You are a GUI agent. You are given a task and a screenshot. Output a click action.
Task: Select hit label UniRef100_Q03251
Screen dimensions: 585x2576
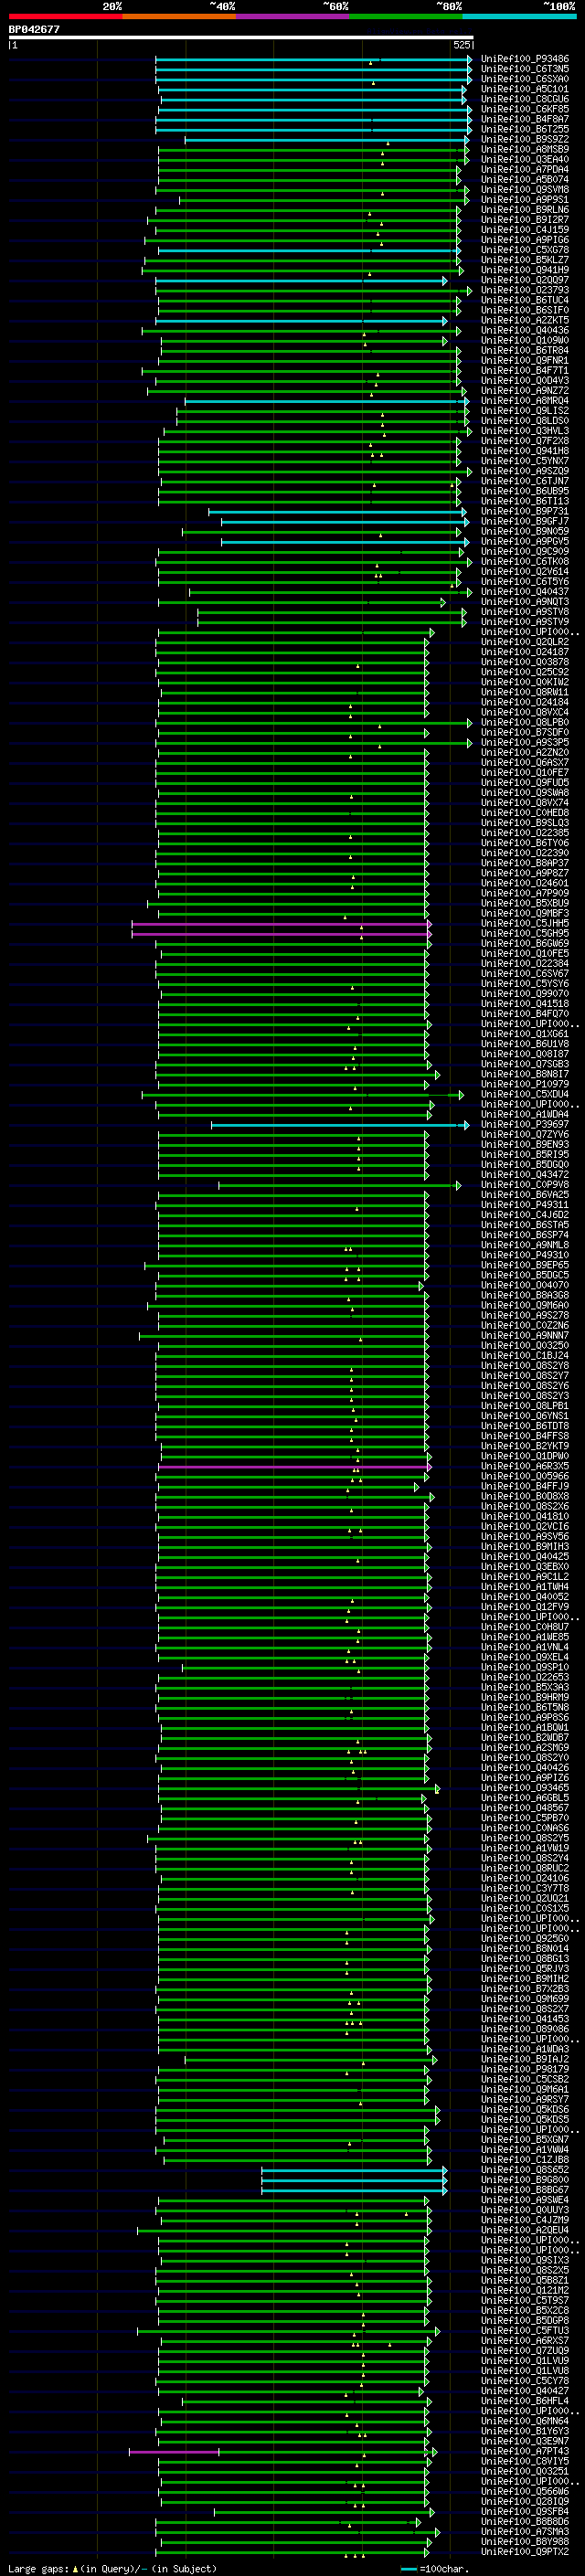(525, 2472)
